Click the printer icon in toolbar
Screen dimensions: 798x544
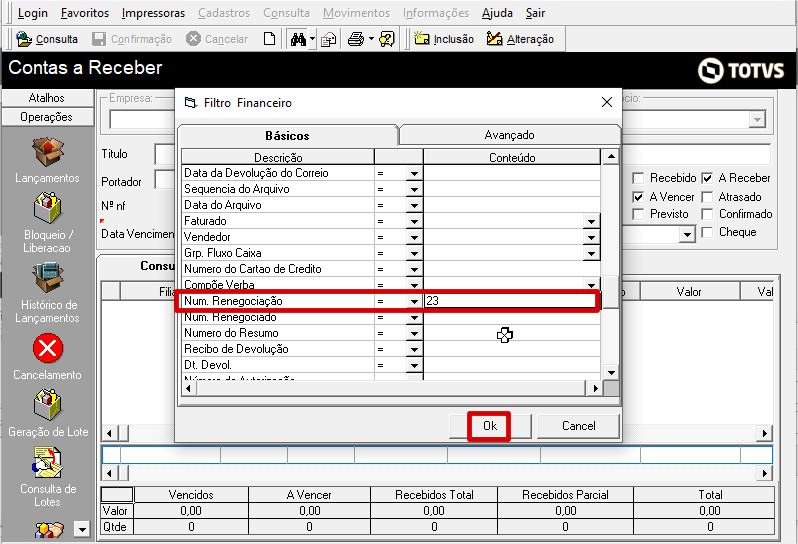(356, 39)
